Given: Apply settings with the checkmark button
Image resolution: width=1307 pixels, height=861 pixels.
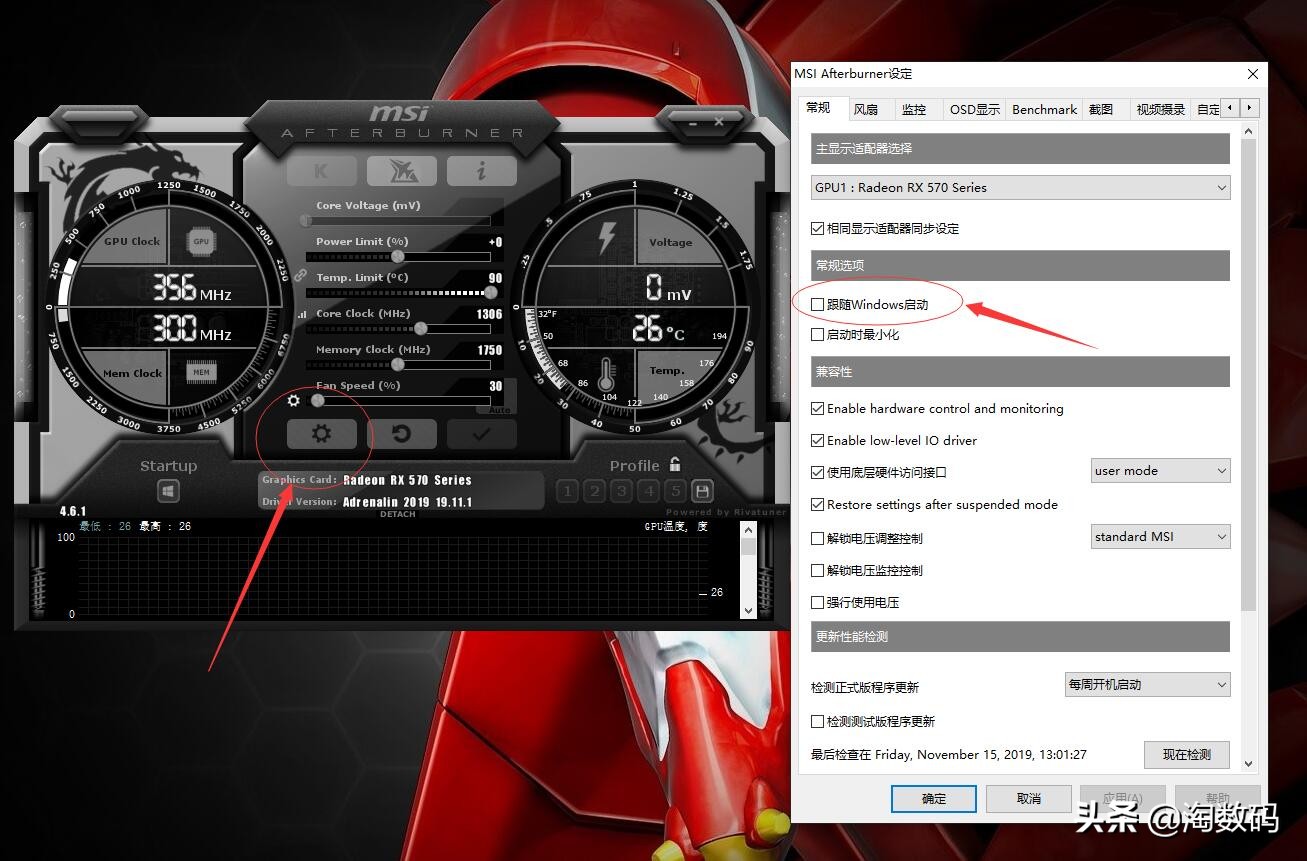Looking at the screenshot, I should pos(482,434).
